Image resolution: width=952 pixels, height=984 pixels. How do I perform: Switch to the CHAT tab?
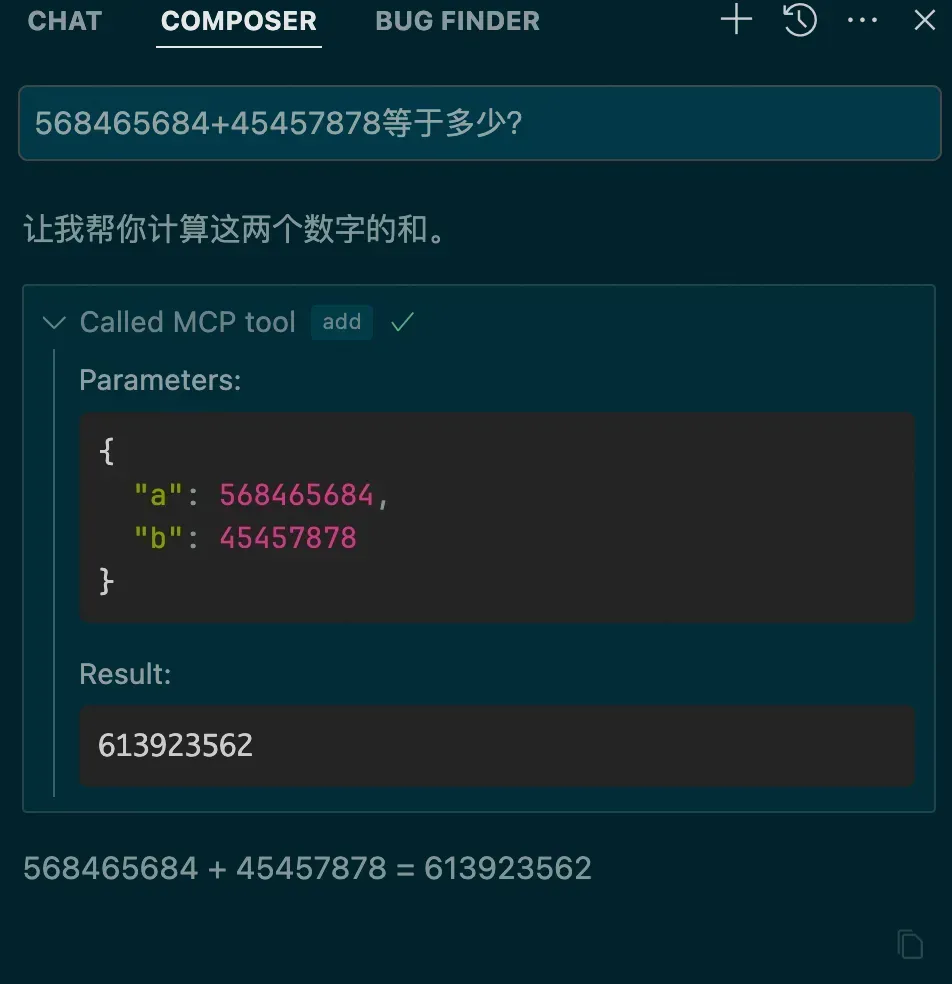tap(65, 21)
